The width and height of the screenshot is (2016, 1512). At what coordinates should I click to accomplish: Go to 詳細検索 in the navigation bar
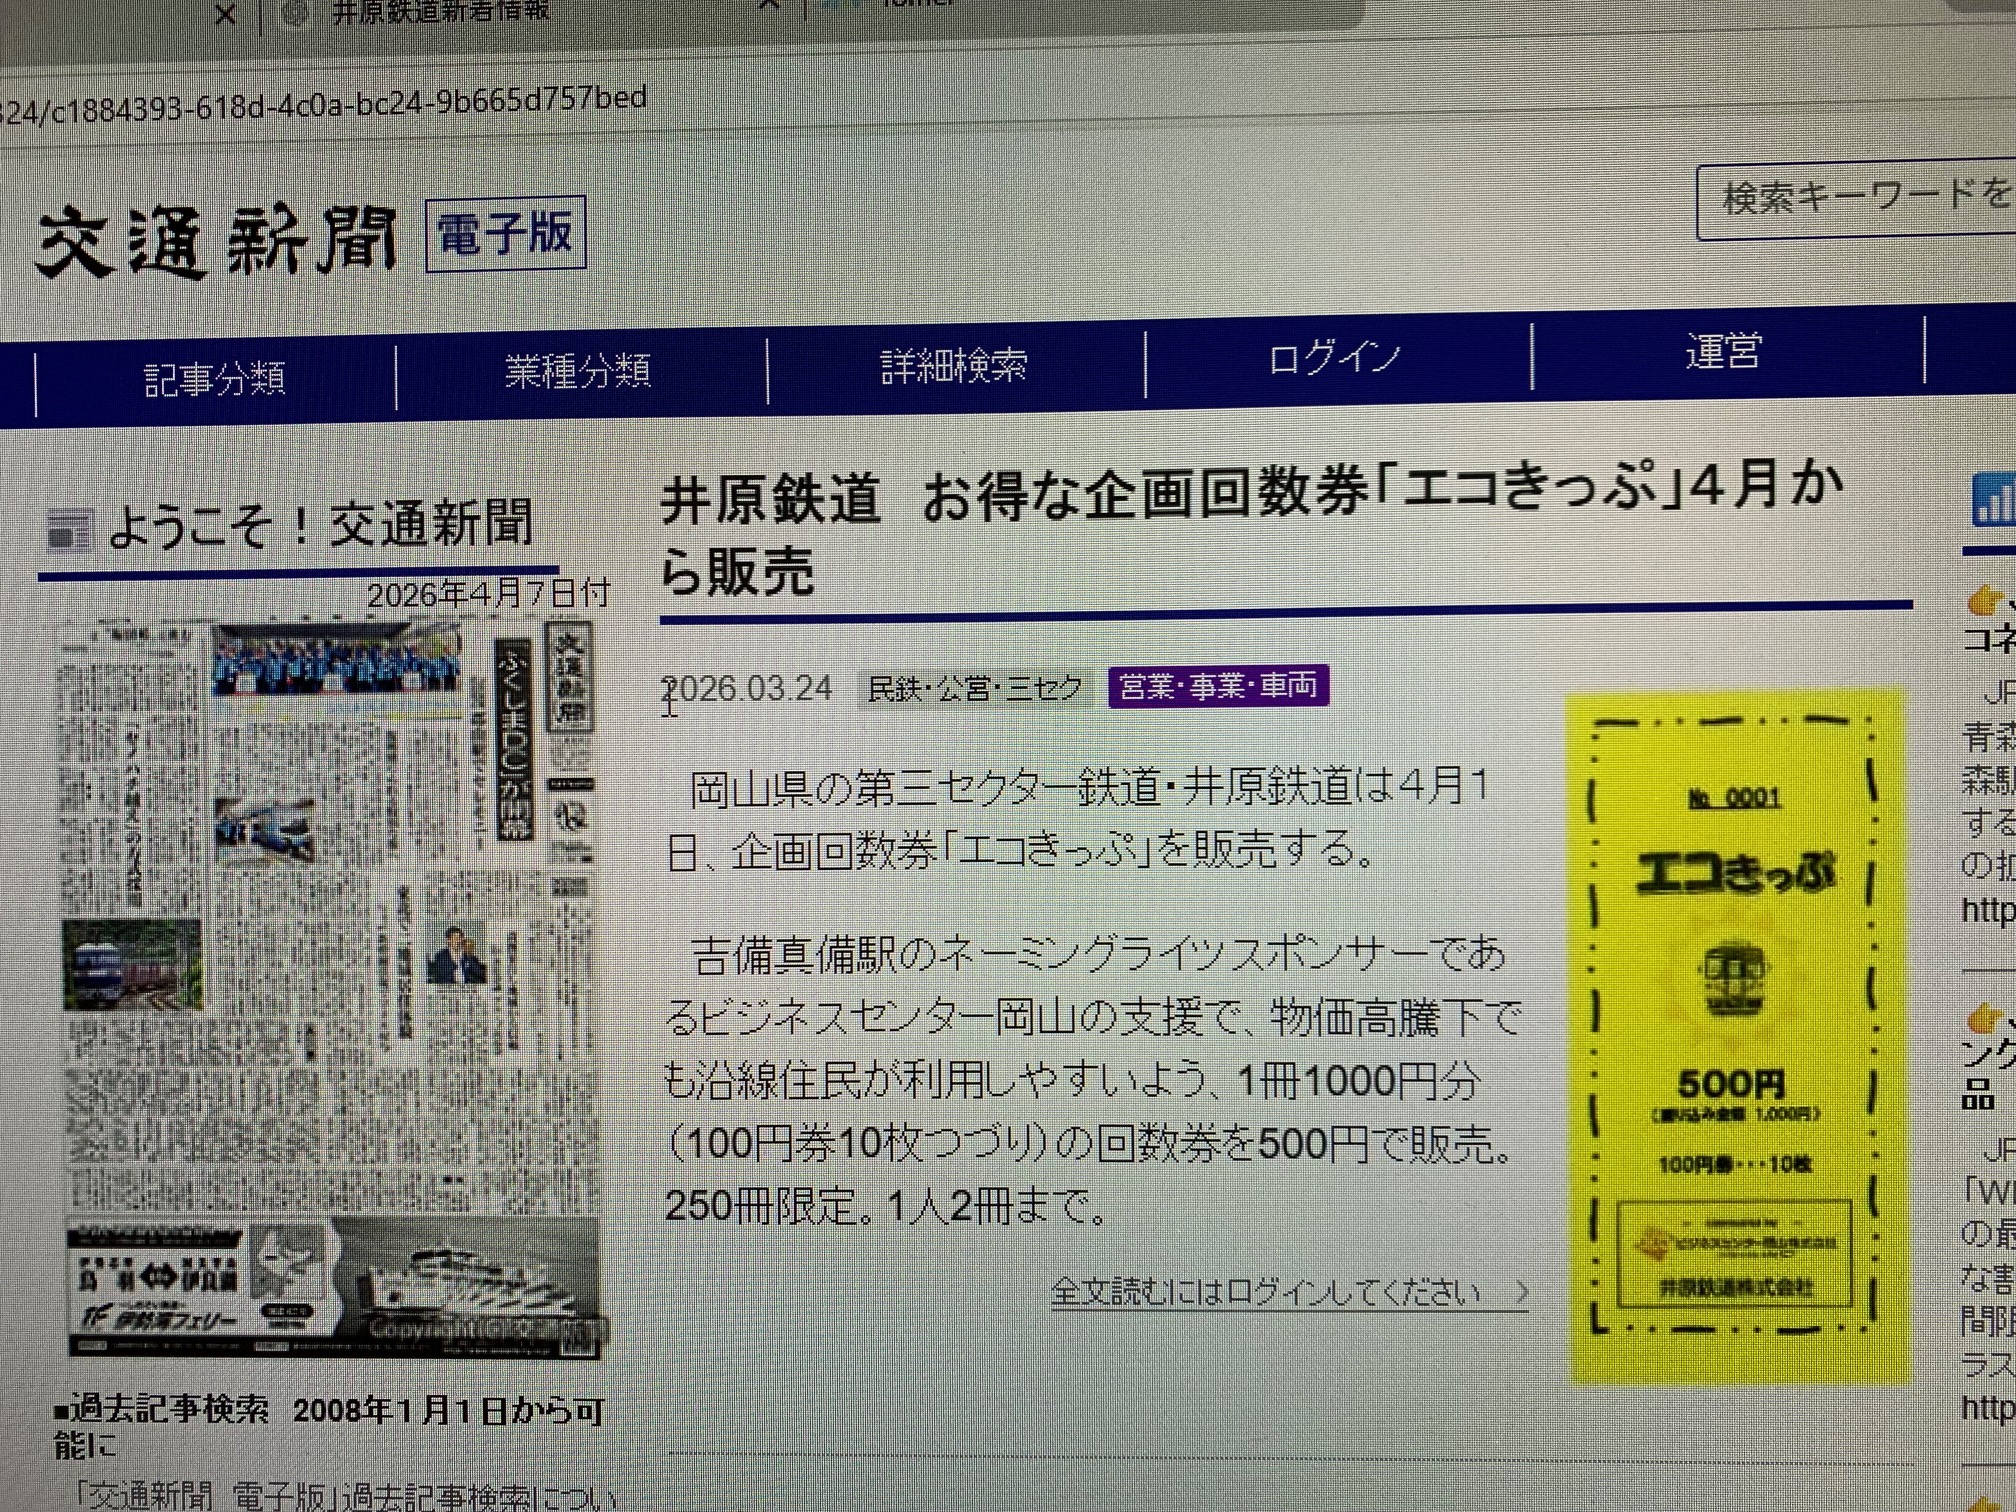(x=954, y=366)
